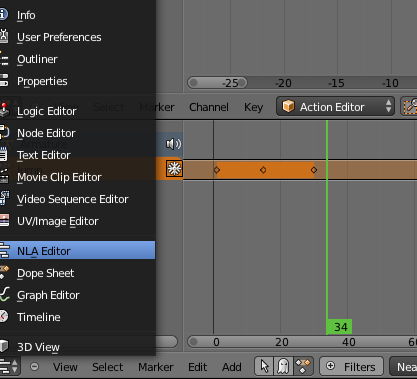Click the NLA horizontal scrollbar showing 0 to 40
This screenshot has width=417, height=379.
point(302,342)
